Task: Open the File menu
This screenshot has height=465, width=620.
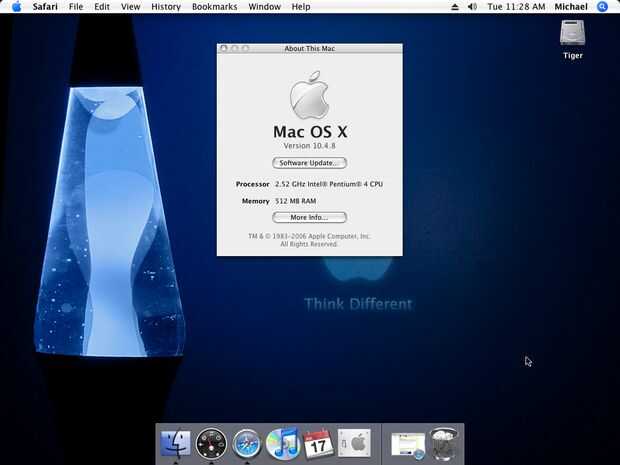Action: pos(76,7)
